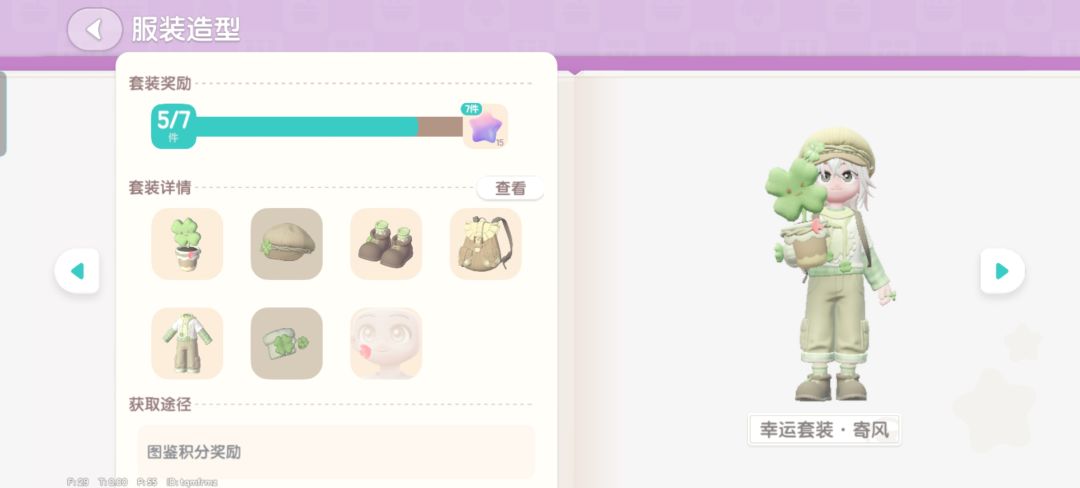Select the clover potted plant item

[187, 244]
